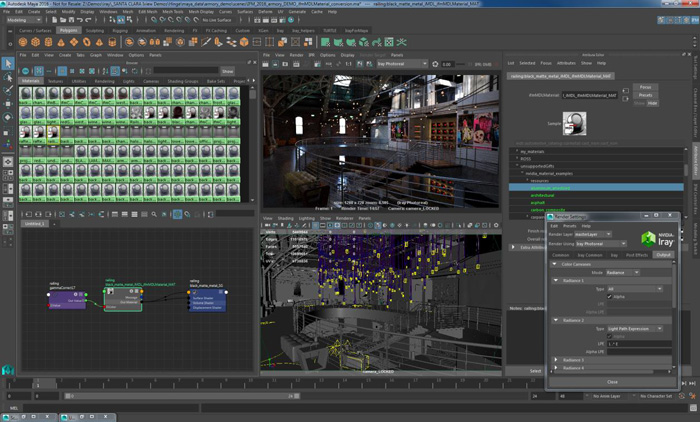
Task: Select the Paint Selection tool in toolbox
Action: pyautogui.click(x=8, y=90)
